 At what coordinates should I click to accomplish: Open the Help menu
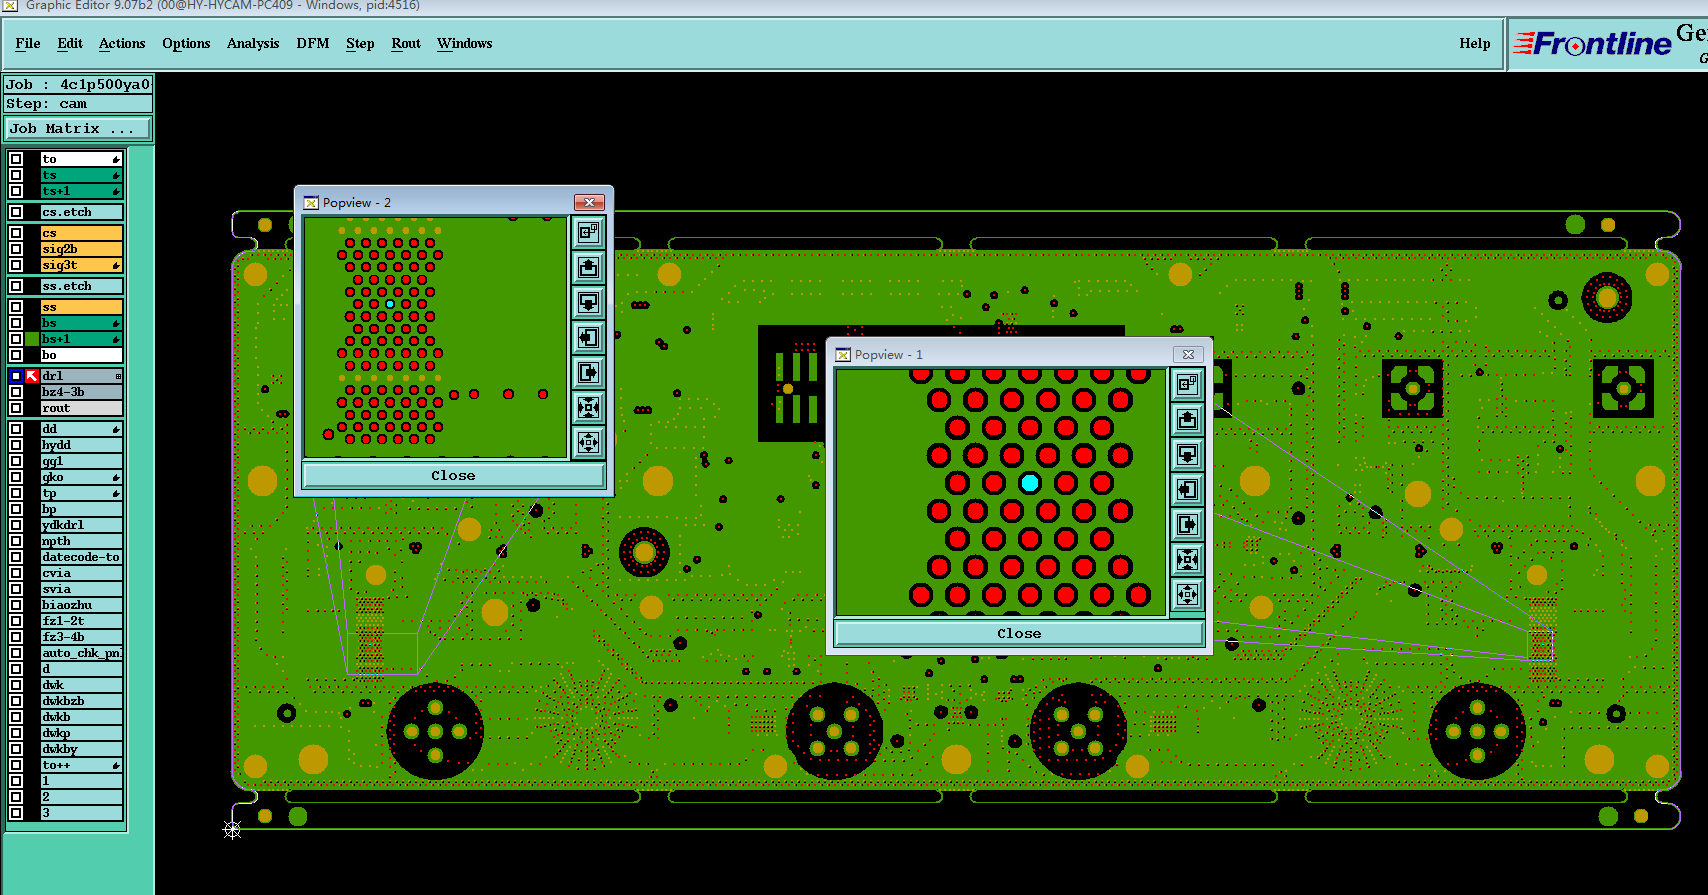point(1475,43)
